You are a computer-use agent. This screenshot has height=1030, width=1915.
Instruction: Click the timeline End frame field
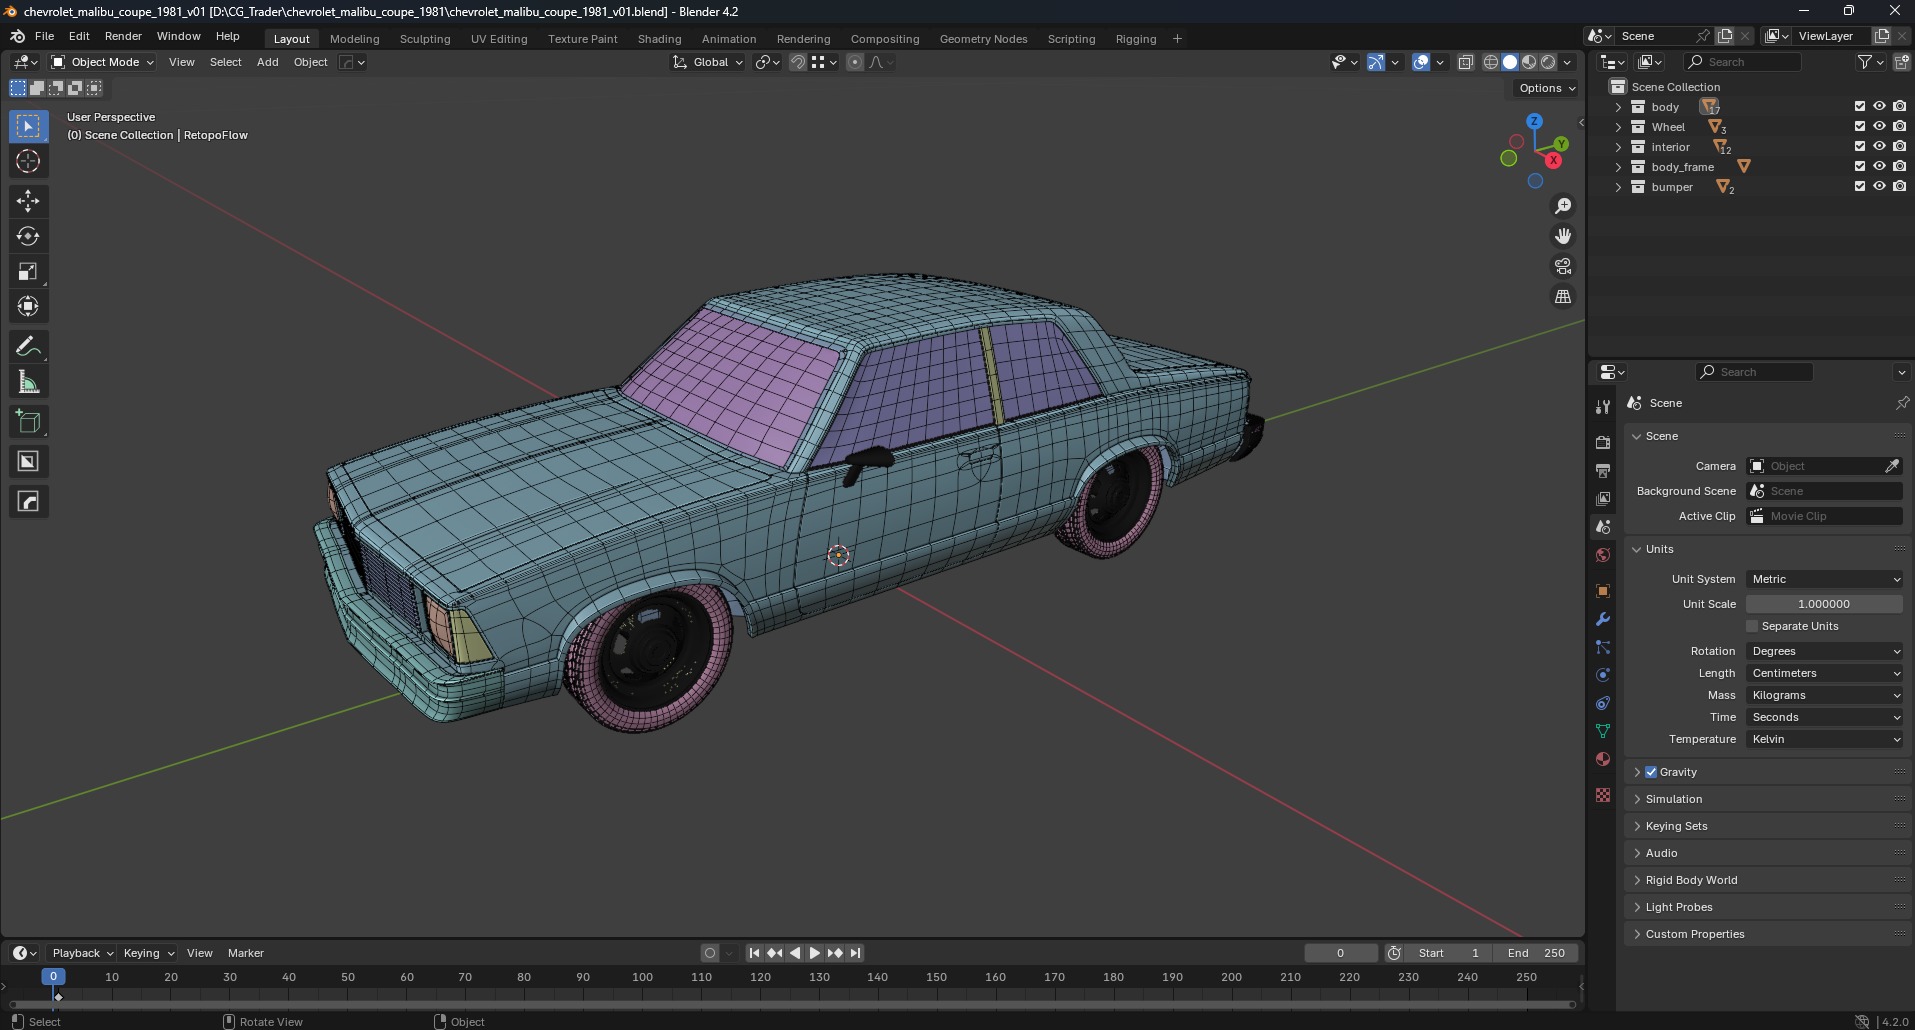[x=1536, y=953]
